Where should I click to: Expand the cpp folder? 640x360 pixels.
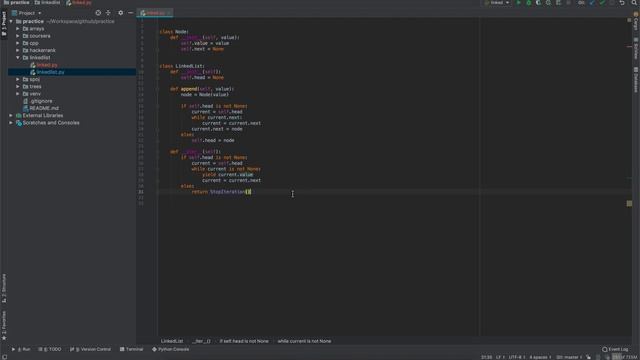[18, 43]
